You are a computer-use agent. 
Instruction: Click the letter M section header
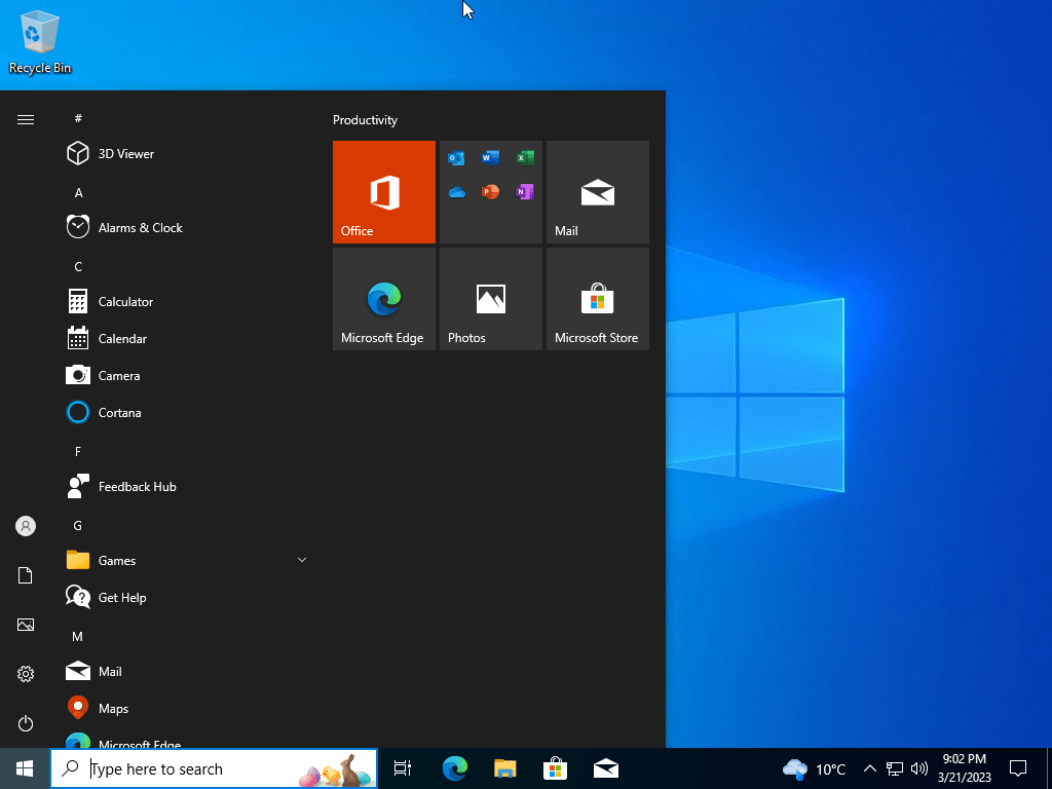(x=78, y=636)
